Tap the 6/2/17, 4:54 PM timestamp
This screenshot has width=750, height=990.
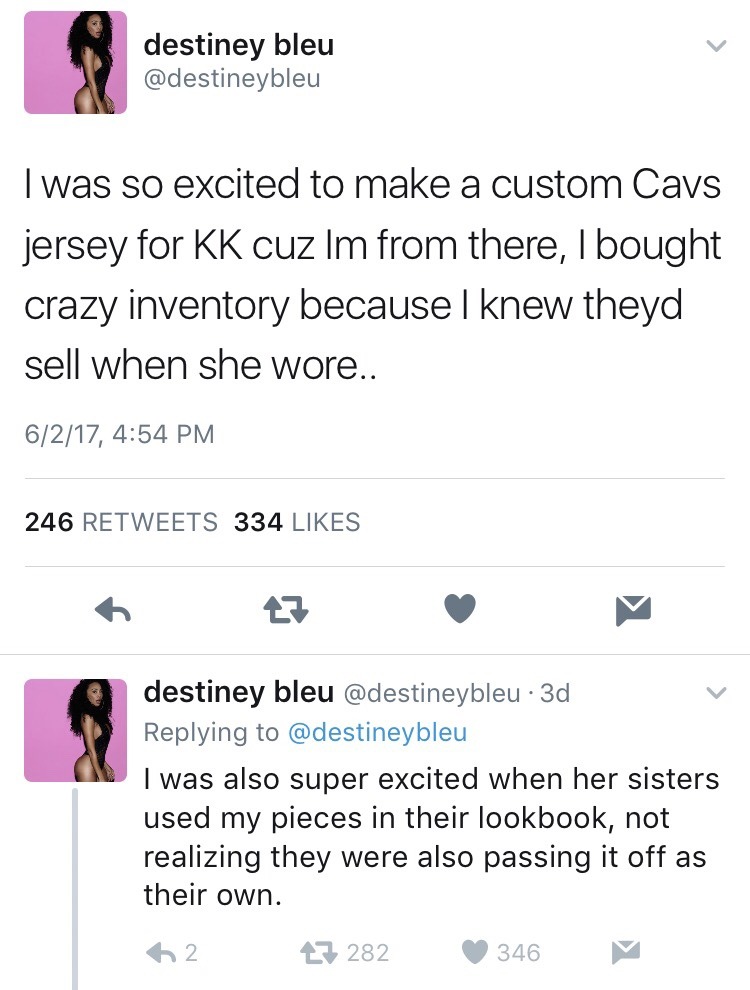point(120,434)
